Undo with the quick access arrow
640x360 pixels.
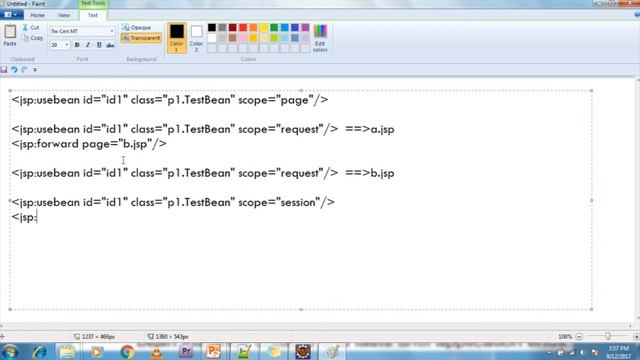click(x=14, y=69)
